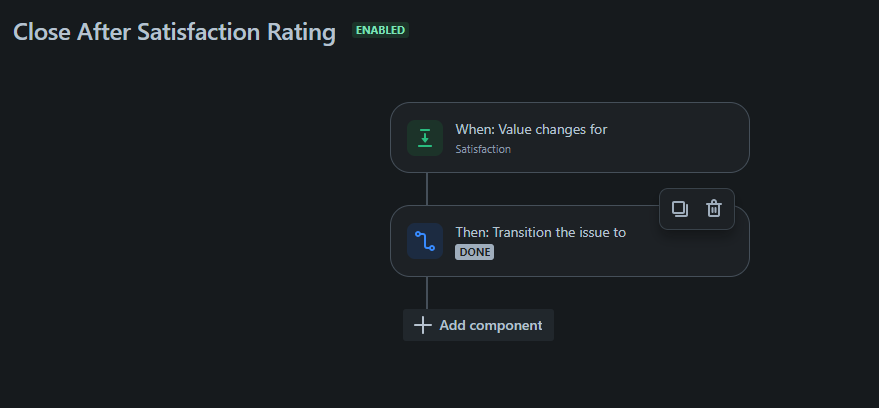Click the DONE status lozenge
The width and height of the screenshot is (879, 408).
[x=475, y=252]
